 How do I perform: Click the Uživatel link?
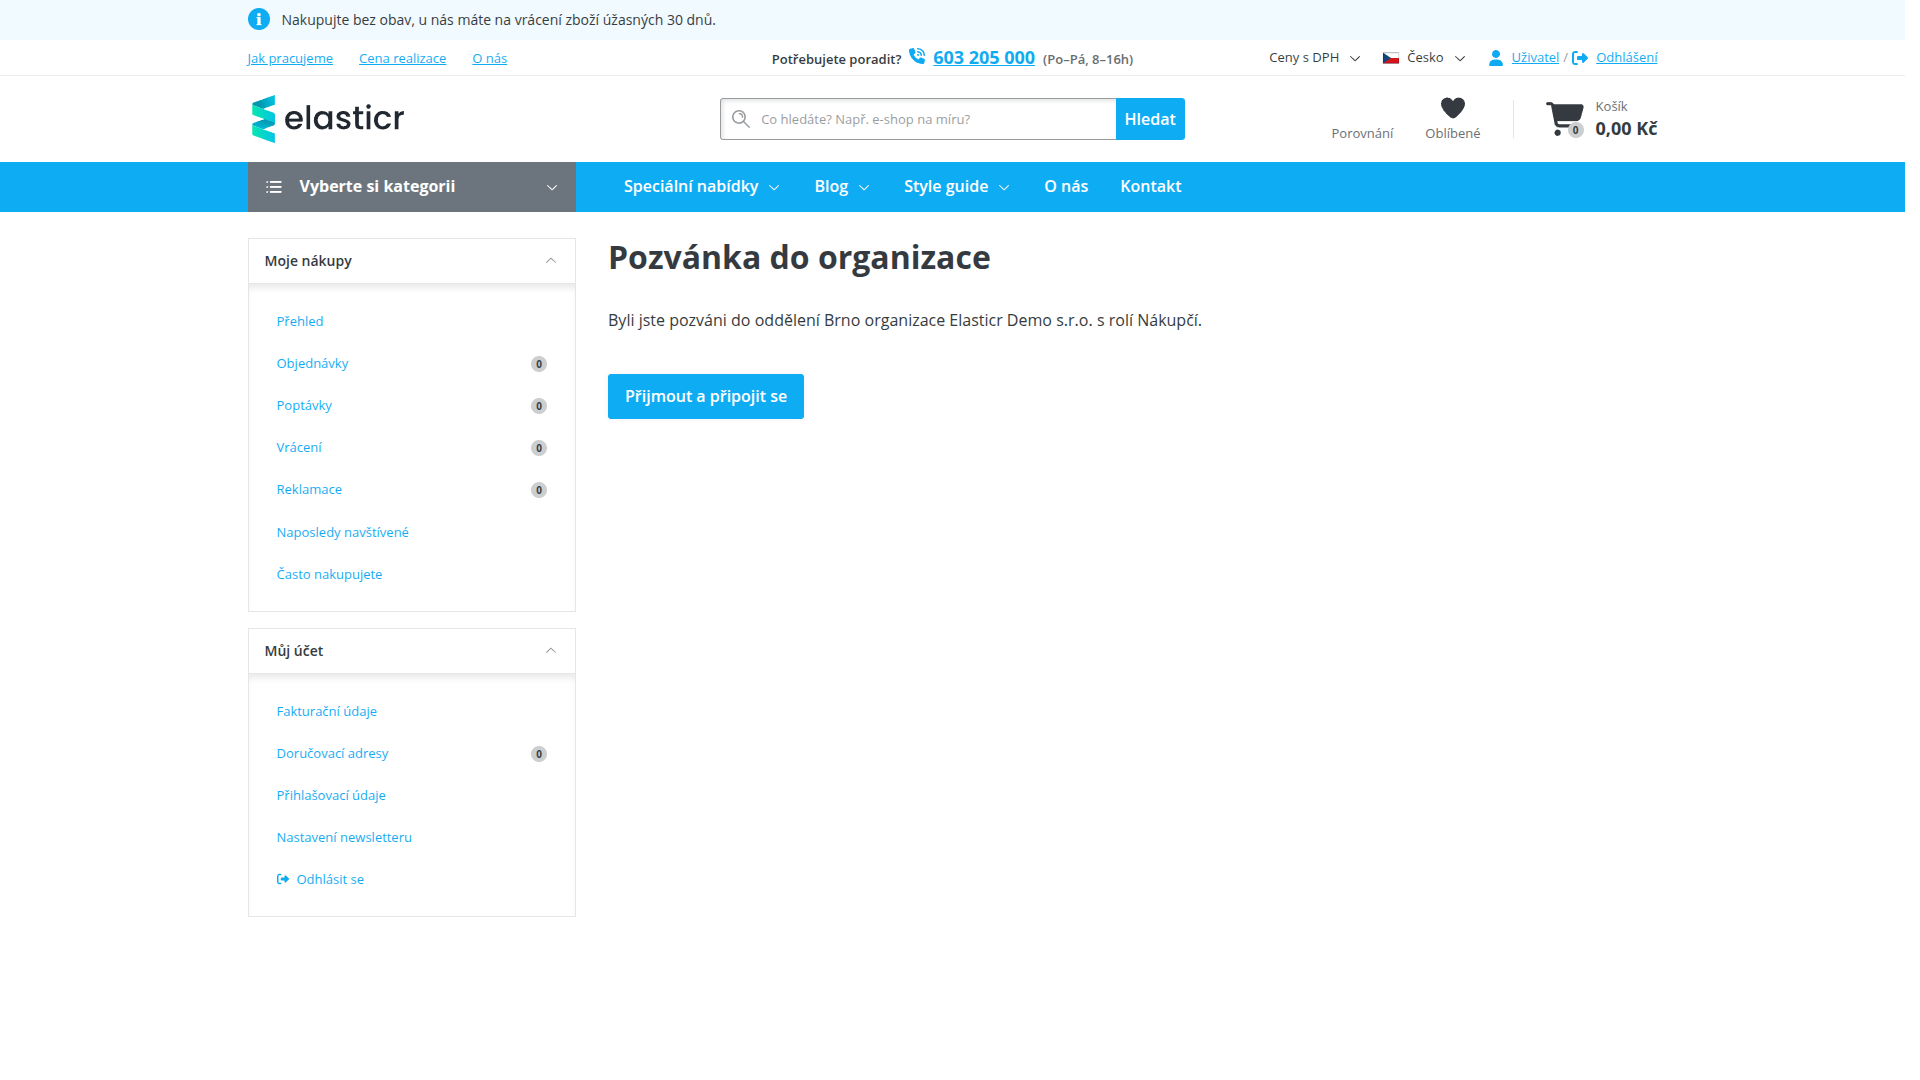coord(1535,58)
